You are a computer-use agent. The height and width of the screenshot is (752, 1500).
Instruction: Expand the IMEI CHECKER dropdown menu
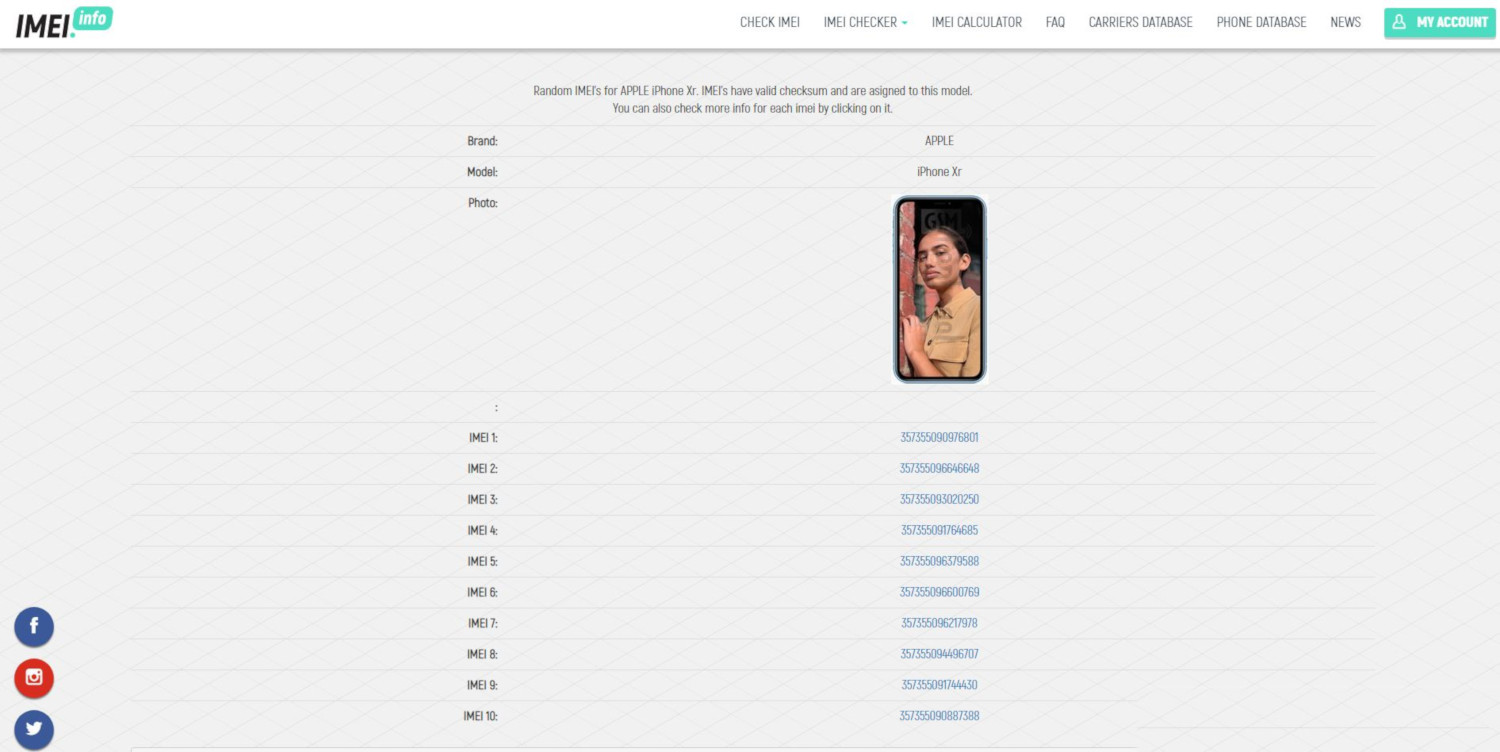click(864, 21)
